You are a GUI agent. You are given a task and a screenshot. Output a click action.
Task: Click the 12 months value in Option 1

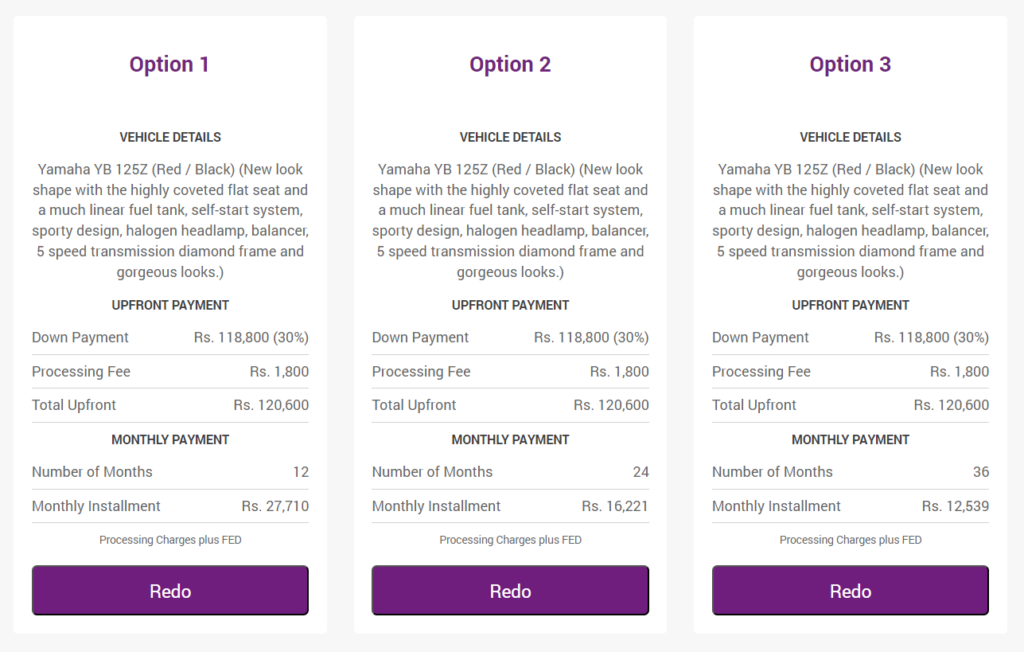[x=301, y=472]
